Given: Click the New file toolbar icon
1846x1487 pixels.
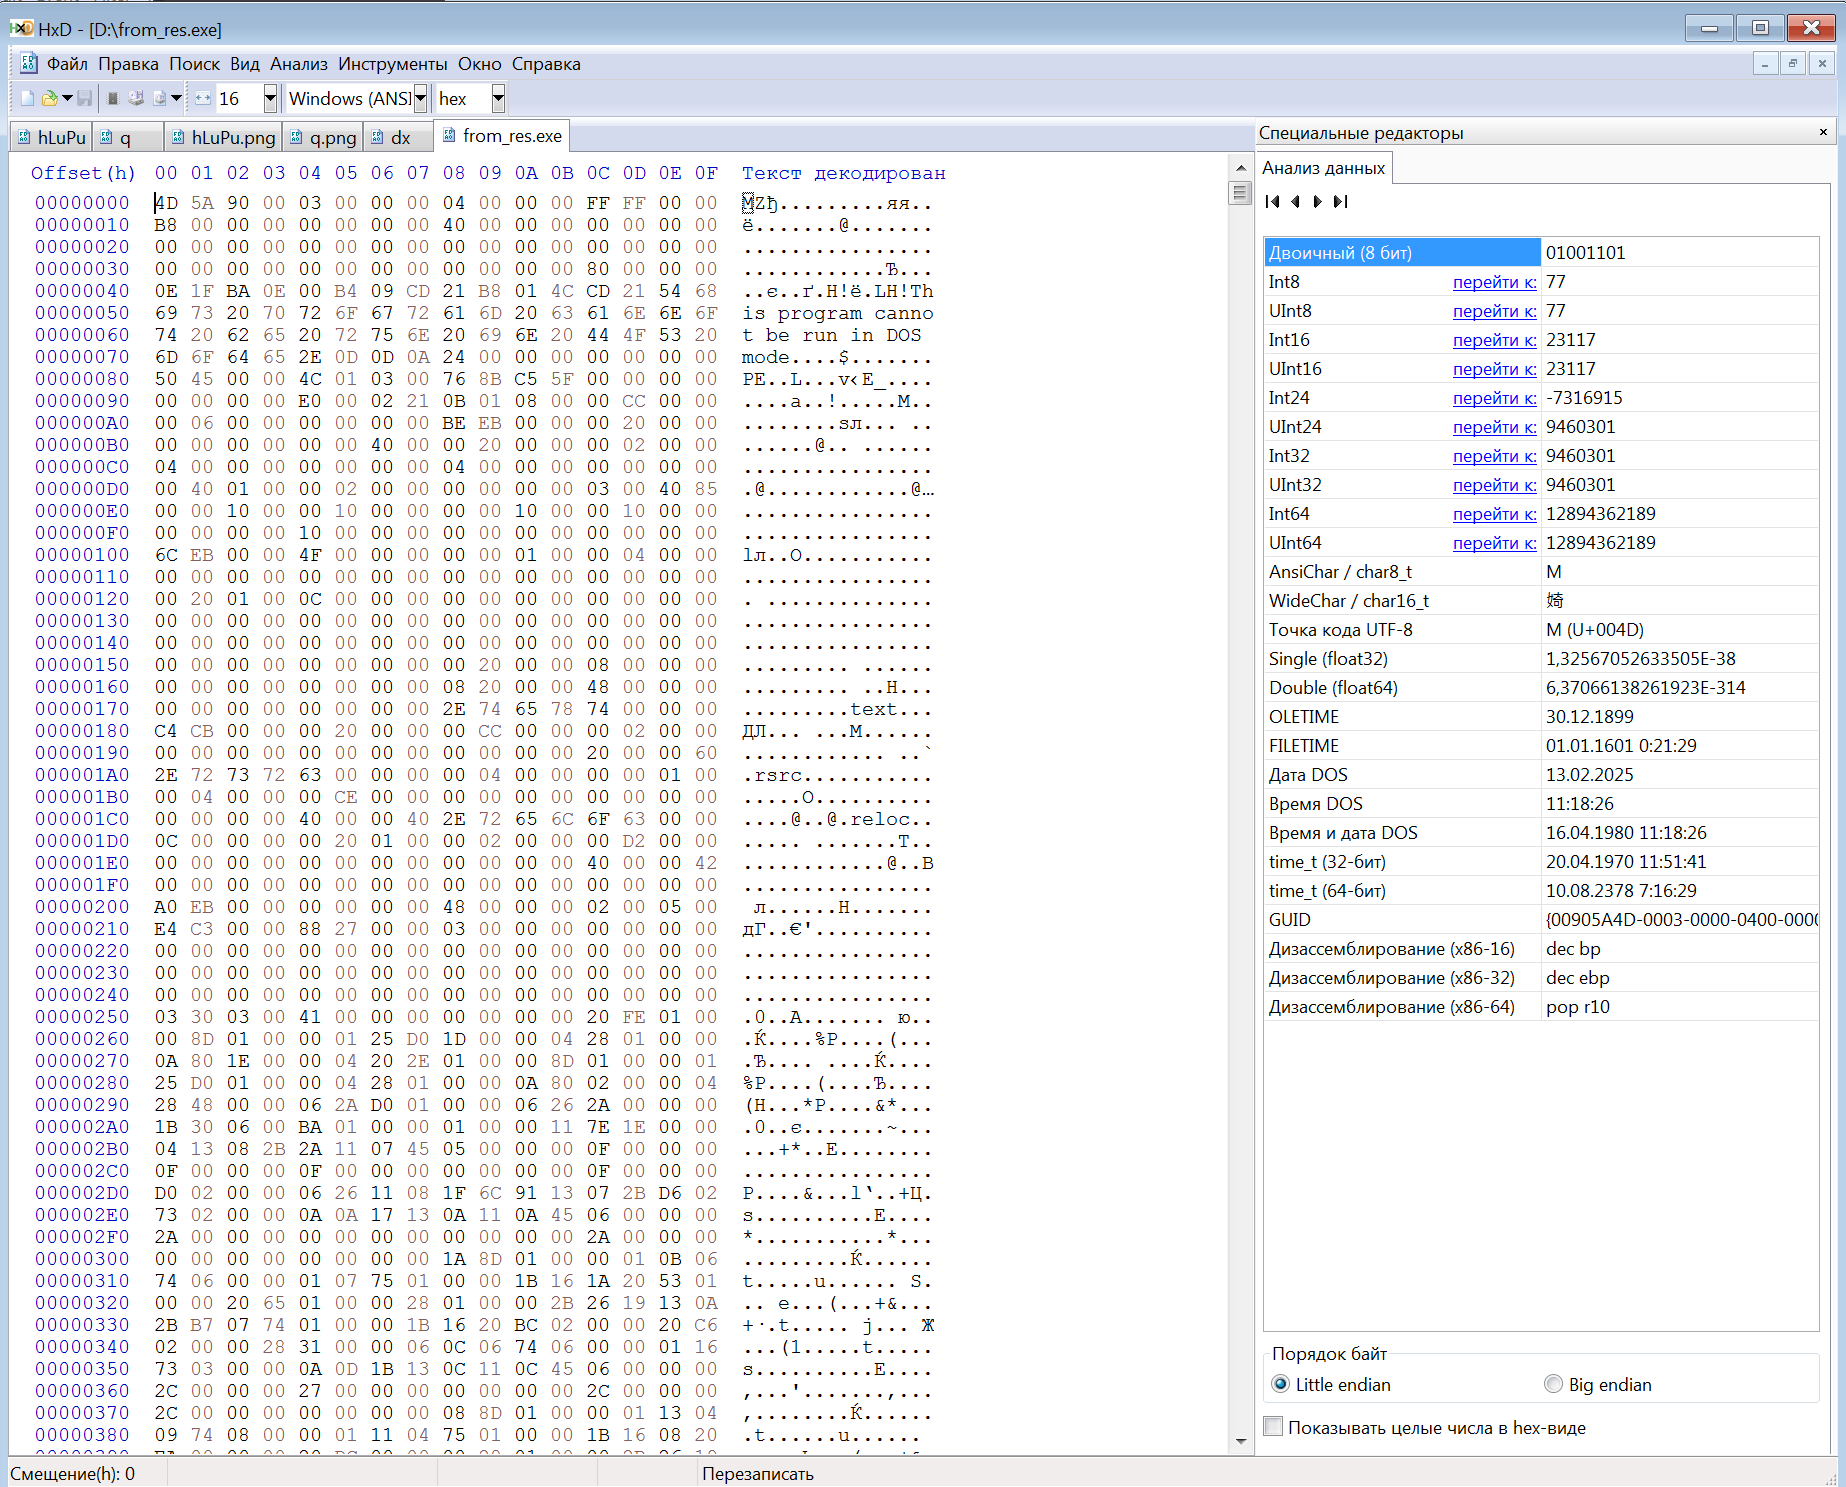Looking at the screenshot, I should pos(28,98).
